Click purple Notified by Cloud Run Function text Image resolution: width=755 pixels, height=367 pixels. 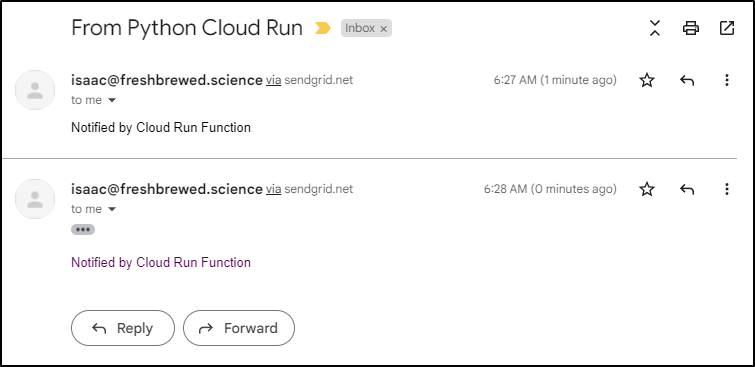(161, 262)
